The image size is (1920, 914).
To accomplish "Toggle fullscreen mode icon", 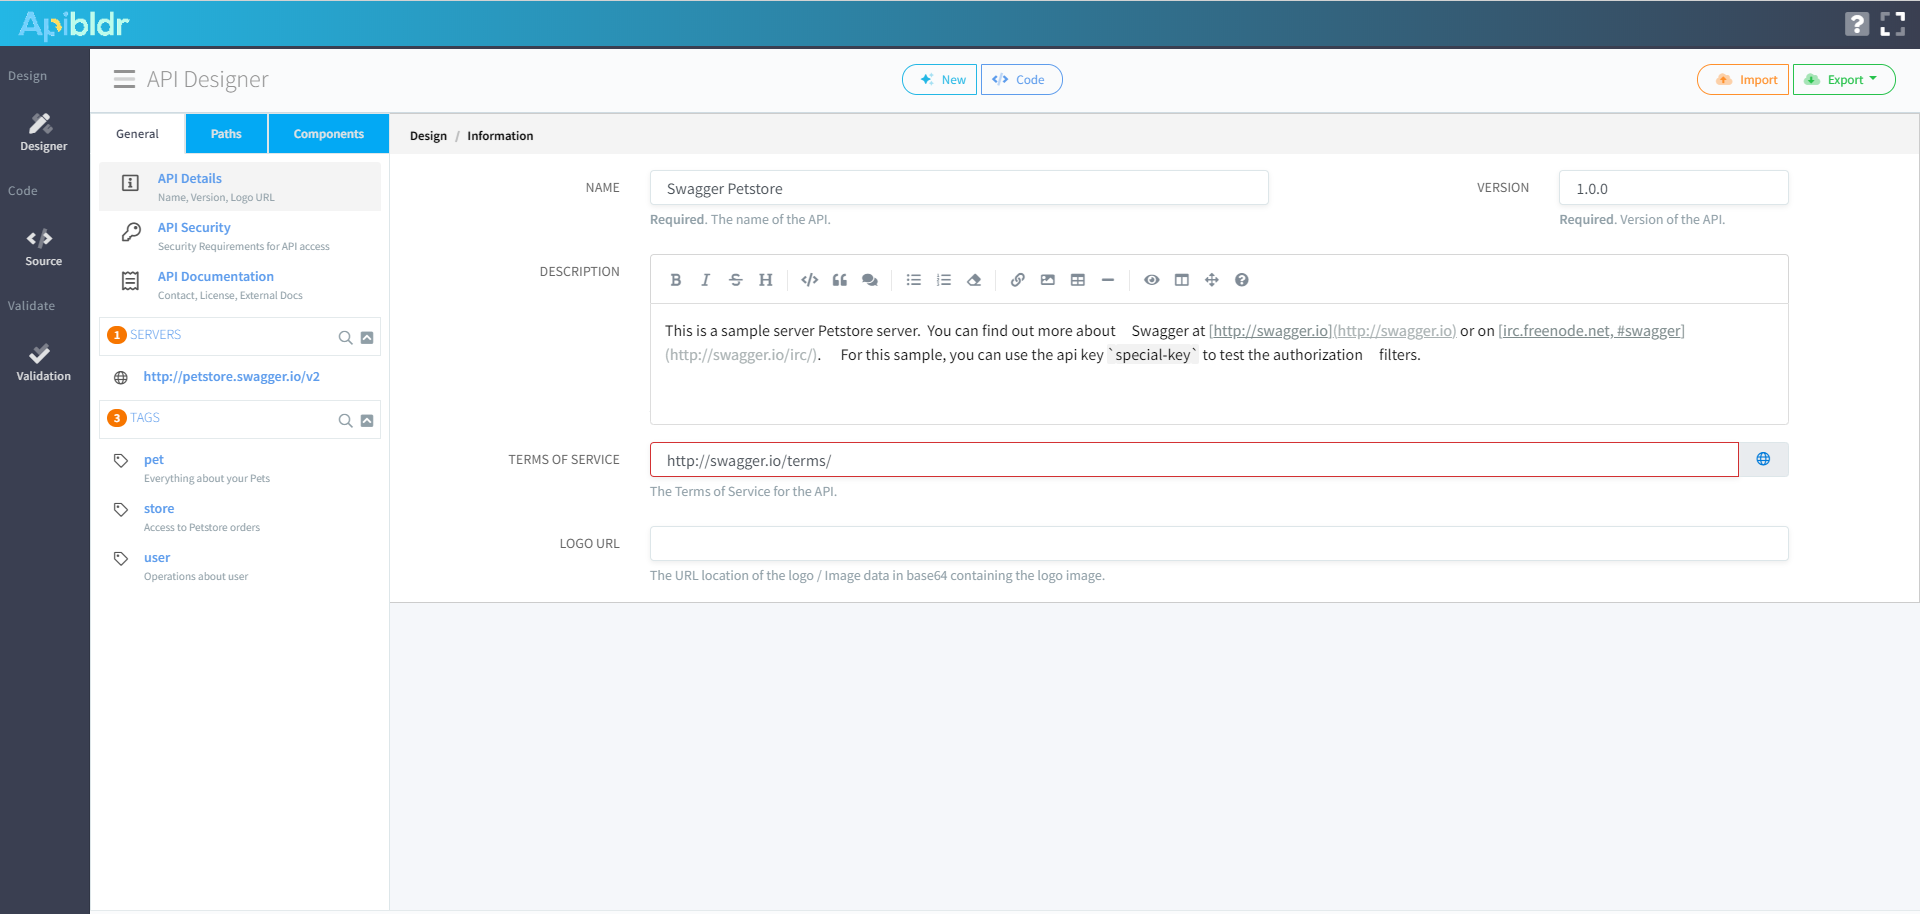I will tap(1893, 24).
